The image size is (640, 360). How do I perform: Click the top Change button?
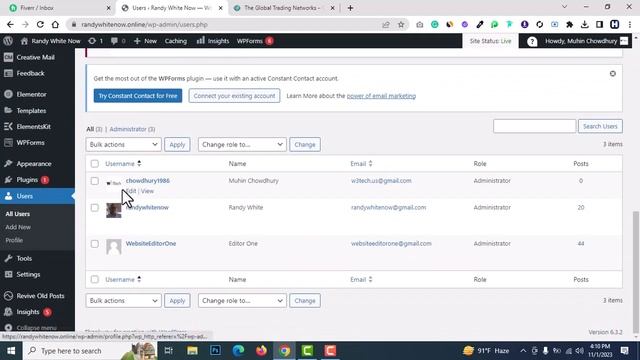pos(305,144)
